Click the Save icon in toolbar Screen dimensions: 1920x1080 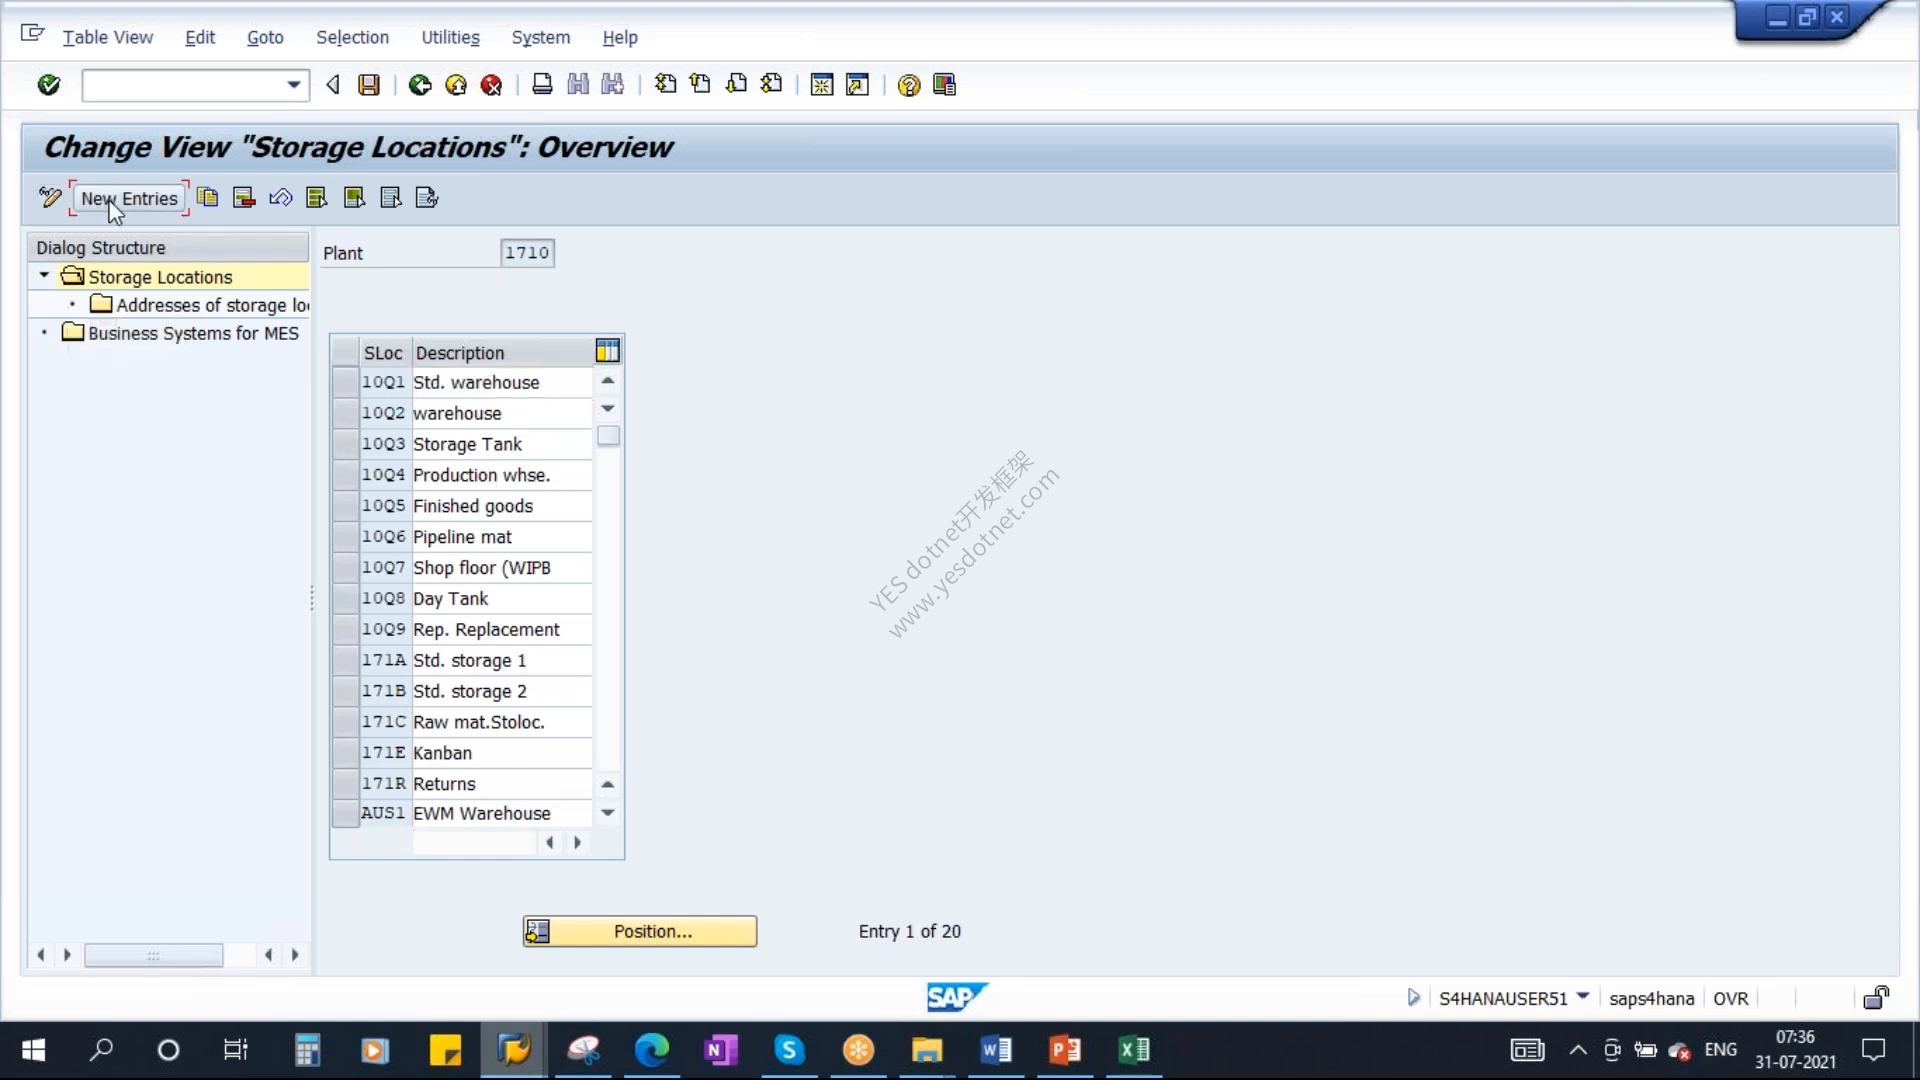369,85
